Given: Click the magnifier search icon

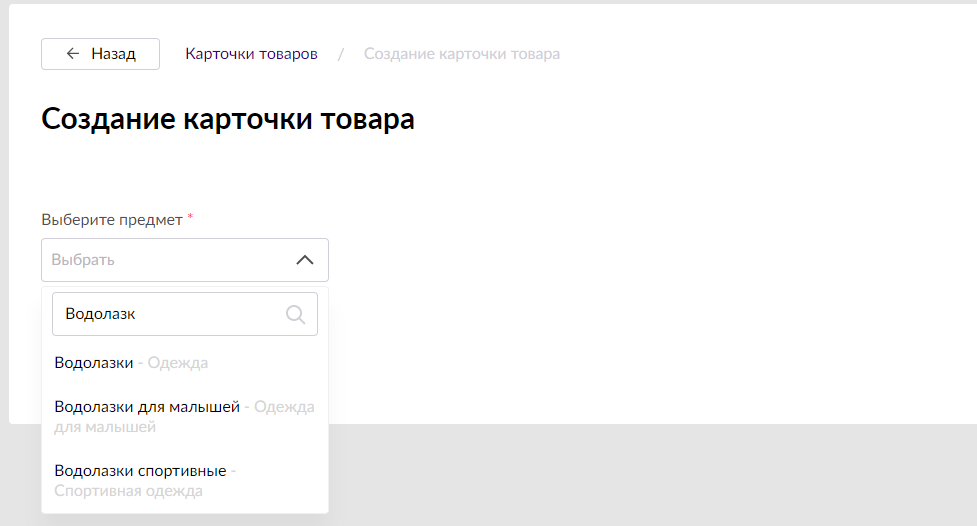Looking at the screenshot, I should tap(295, 314).
